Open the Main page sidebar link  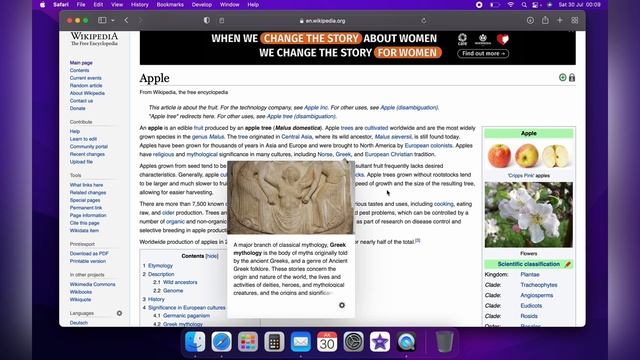pyautogui.click(x=81, y=62)
